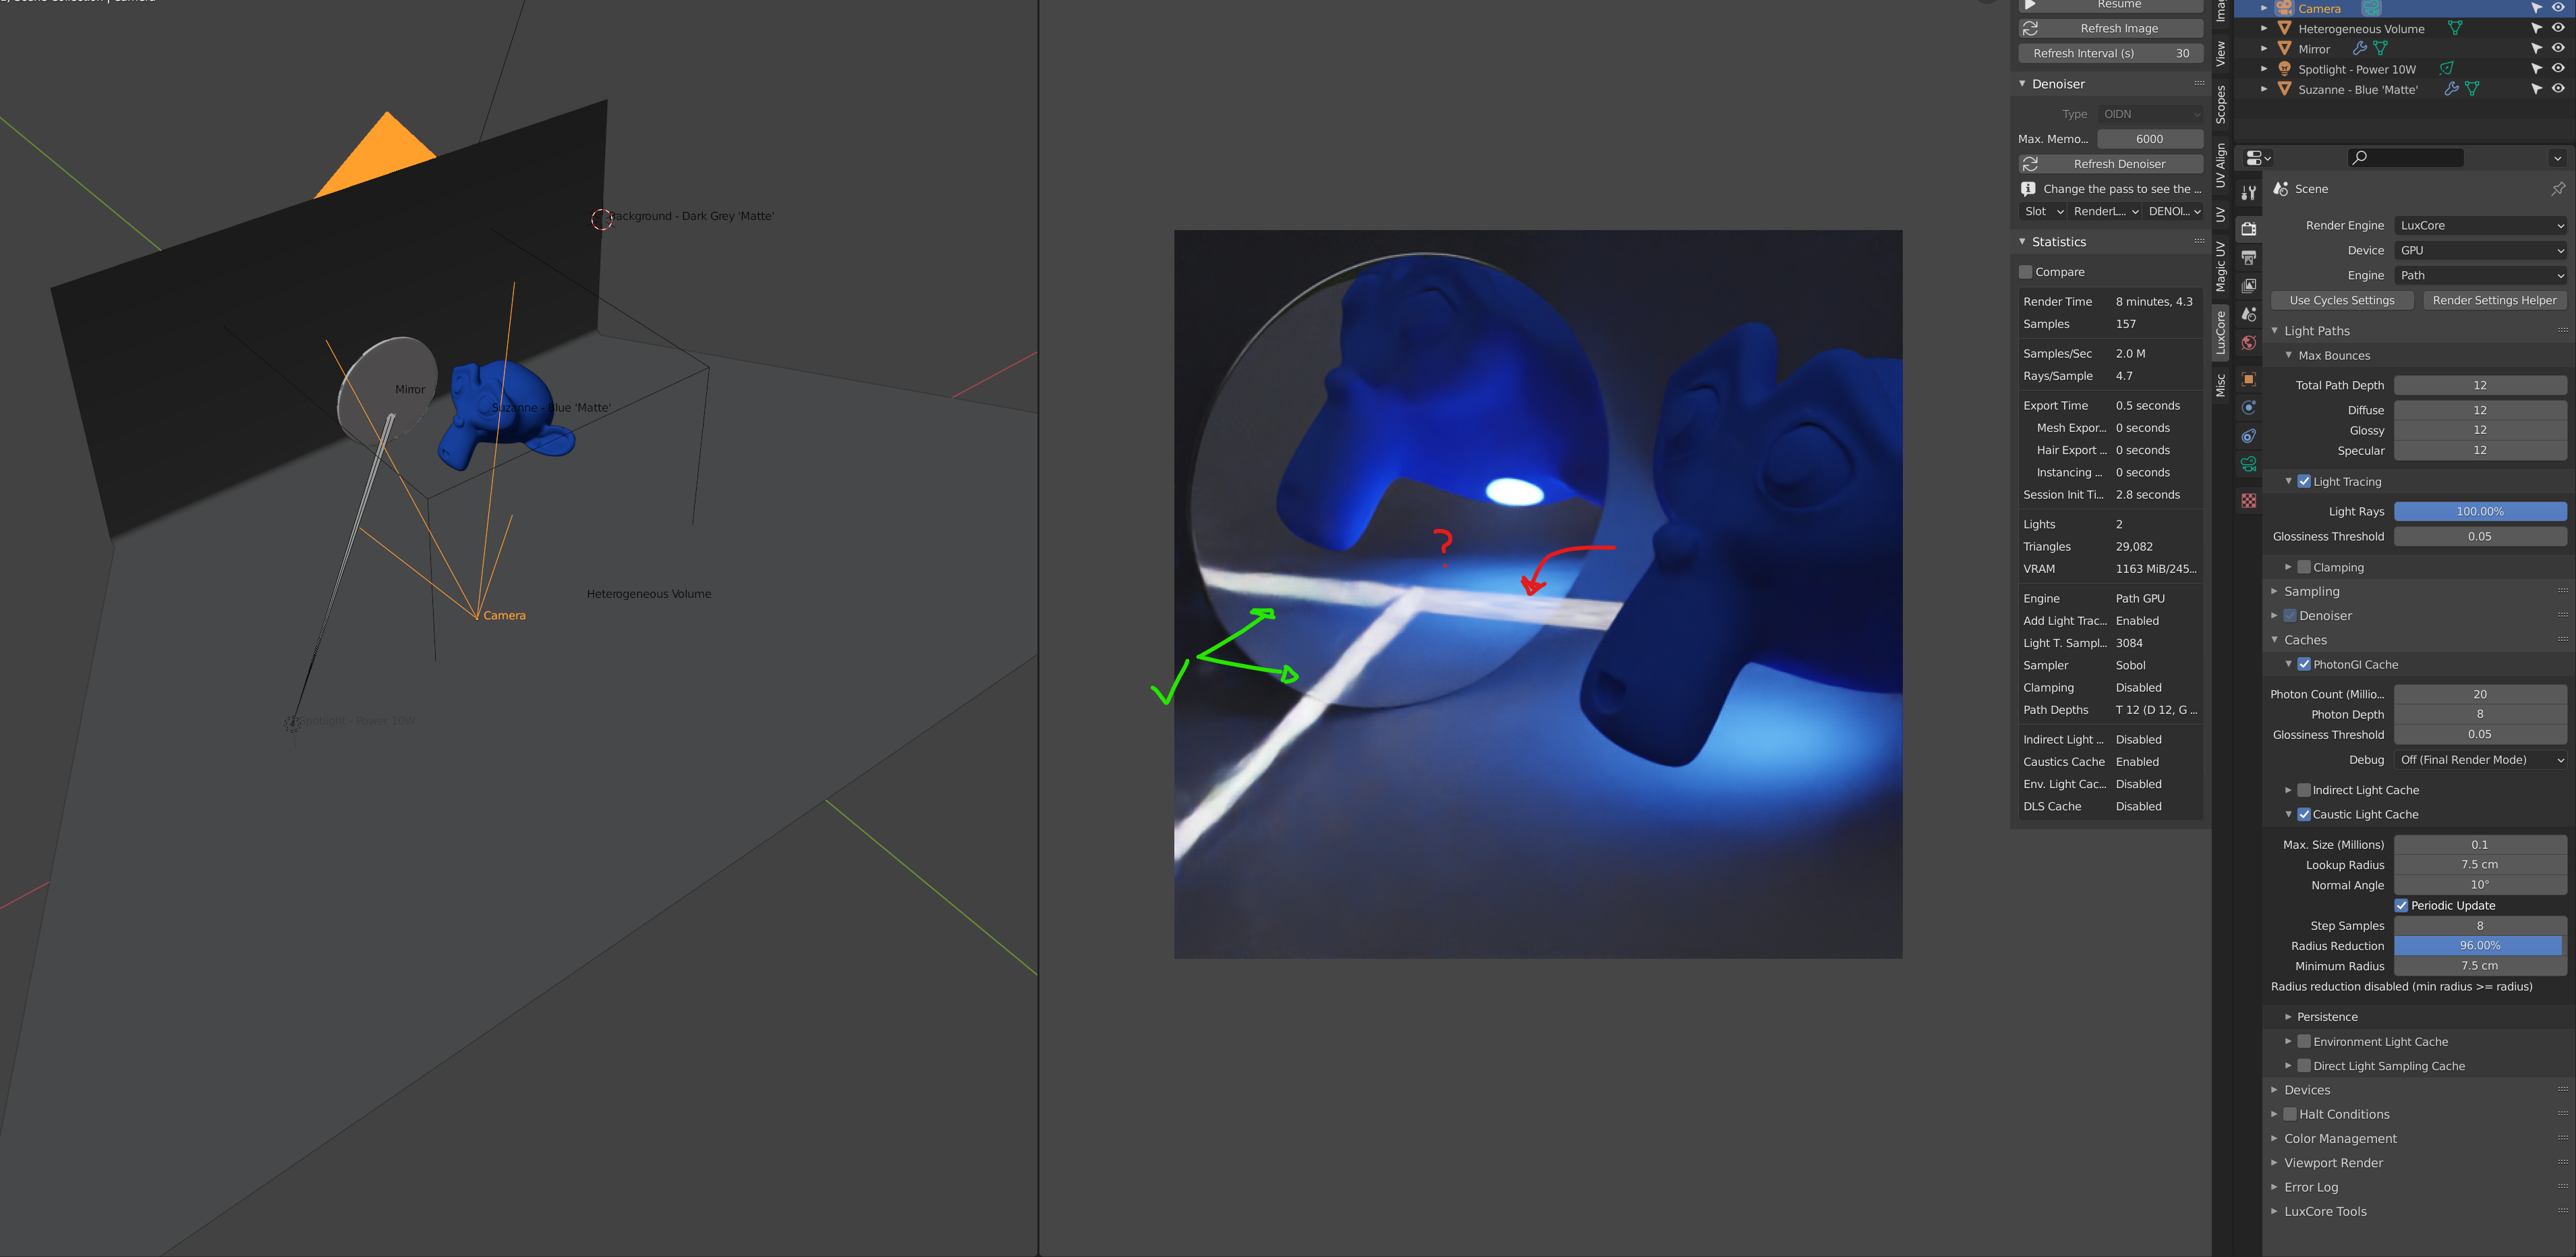2576x1257 pixels.
Task: Open the World properties tab icon
Action: coord(2248,343)
